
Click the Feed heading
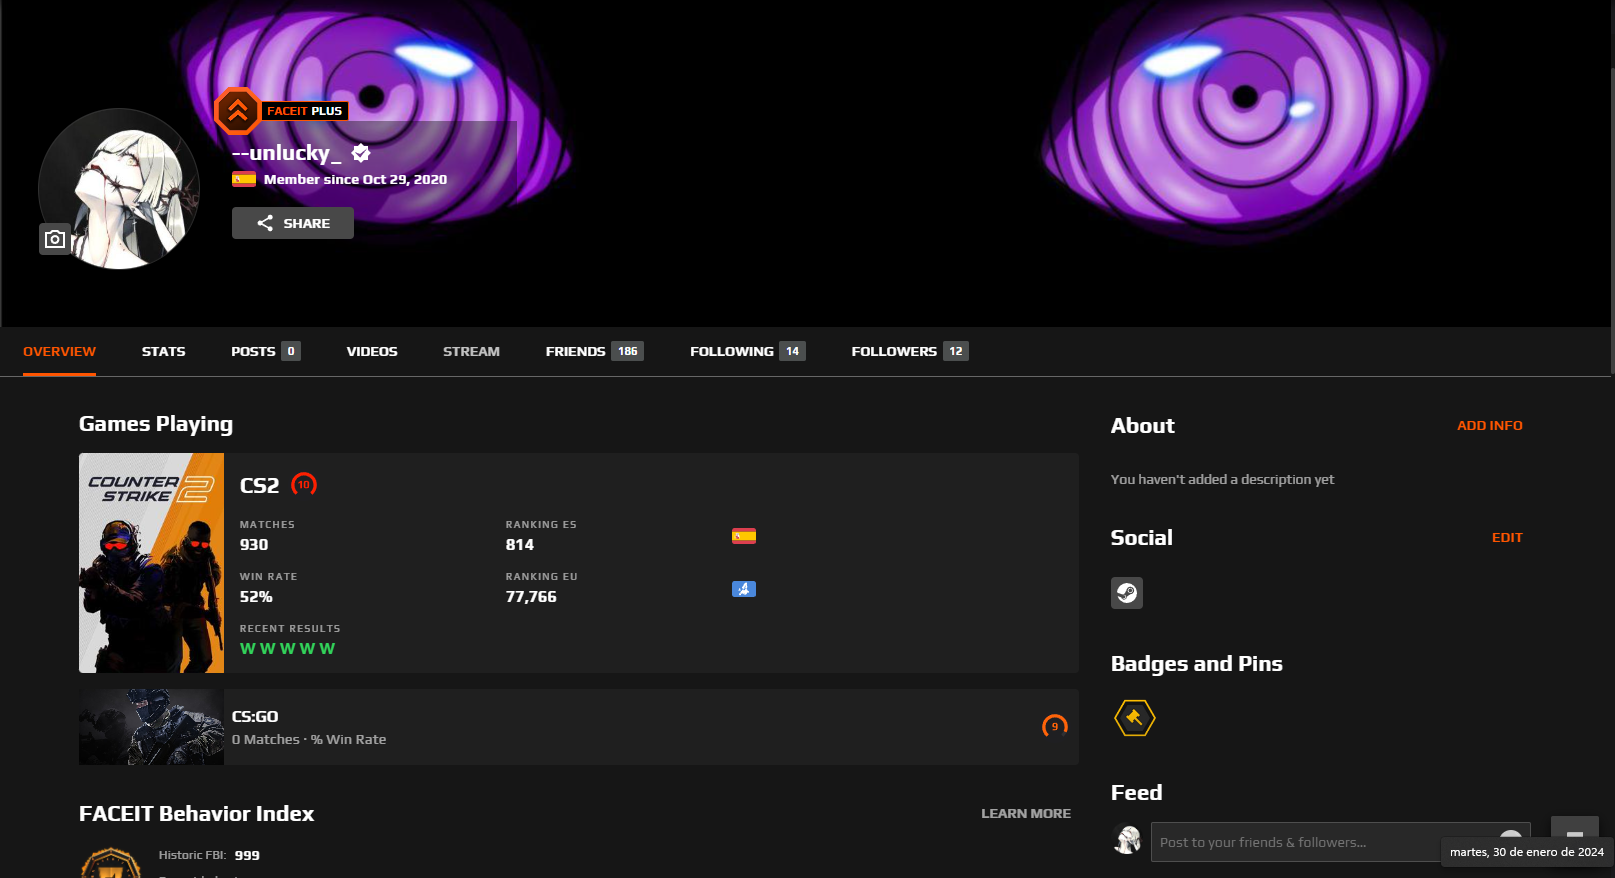(x=1137, y=793)
